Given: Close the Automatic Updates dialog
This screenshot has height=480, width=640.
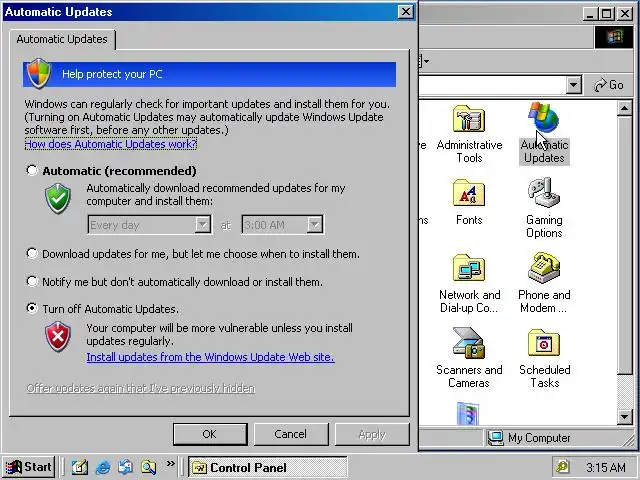Looking at the screenshot, I should pyautogui.click(x=405, y=11).
